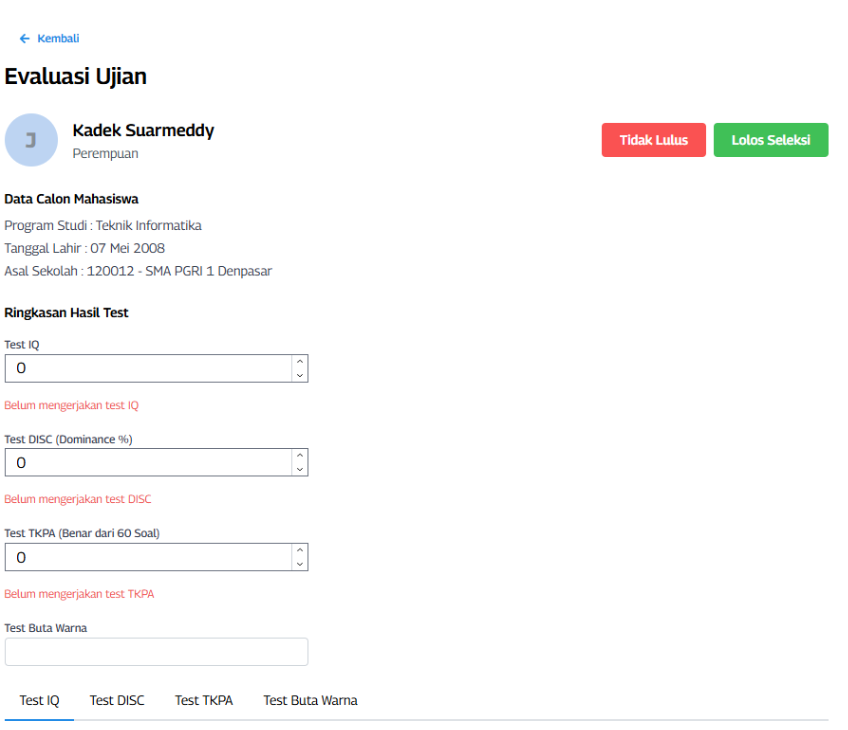Image resolution: width=848 pixels, height=730 pixels.
Task: Click the J avatar circle
Action: (31, 140)
